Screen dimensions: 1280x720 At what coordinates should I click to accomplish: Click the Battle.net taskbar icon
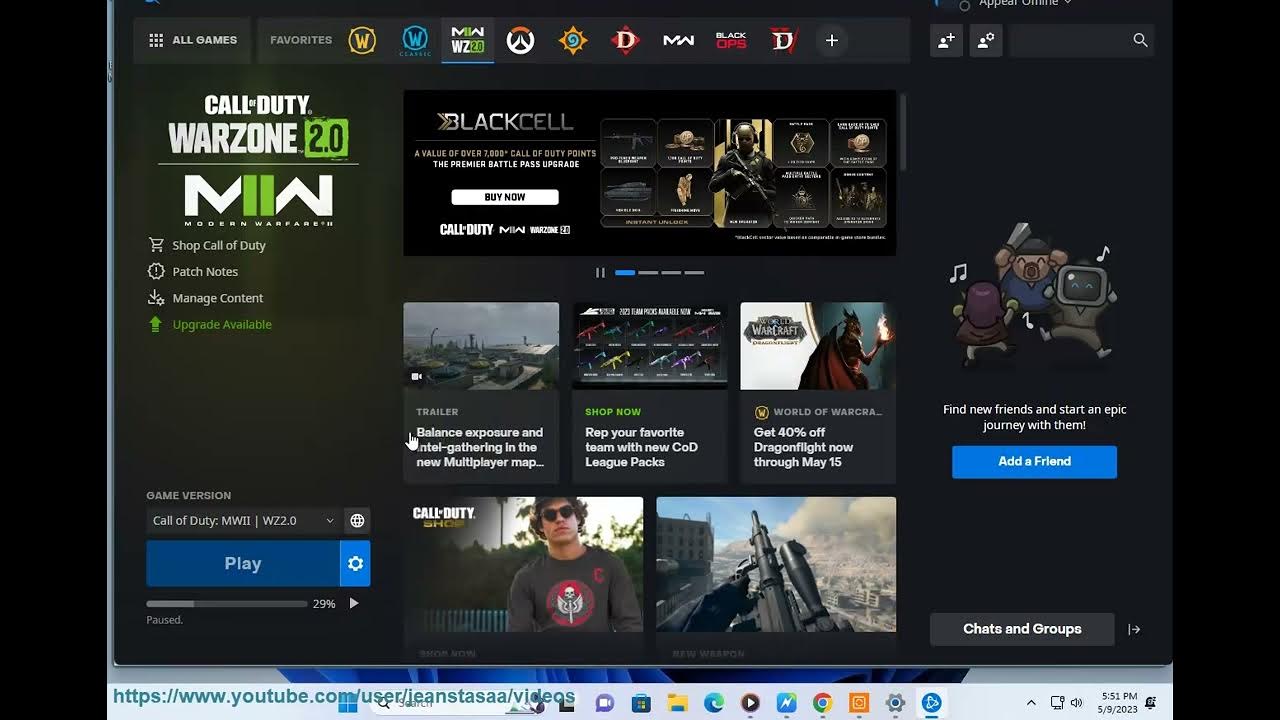931,703
